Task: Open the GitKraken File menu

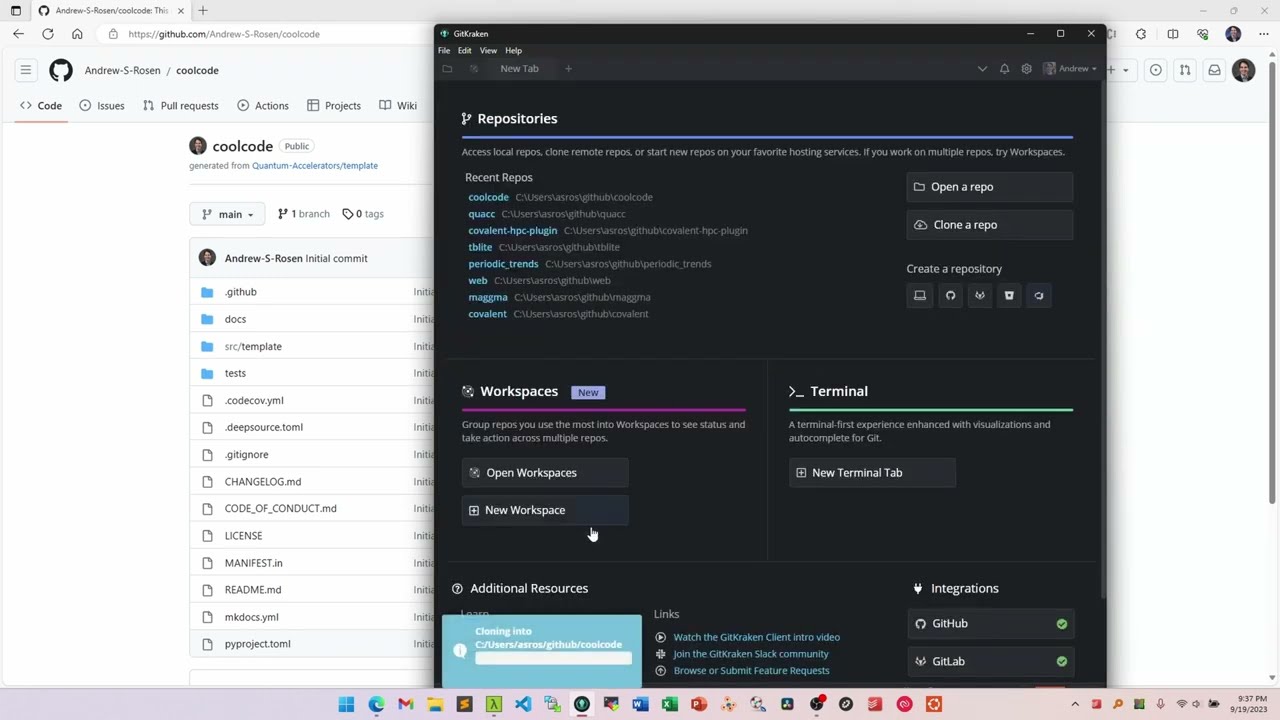Action: pyautogui.click(x=444, y=50)
